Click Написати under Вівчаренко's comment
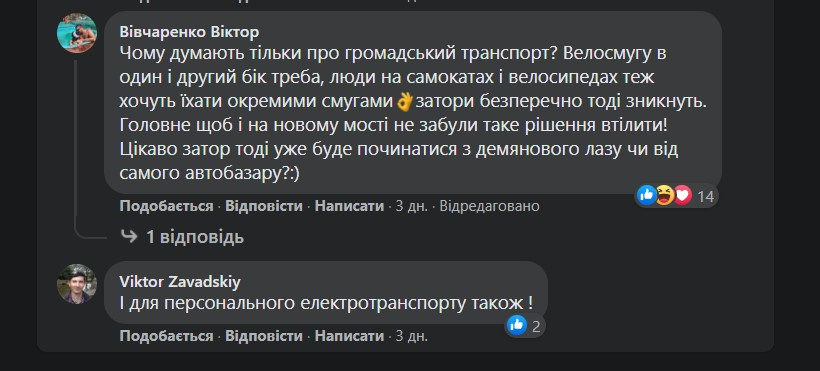 tap(349, 206)
